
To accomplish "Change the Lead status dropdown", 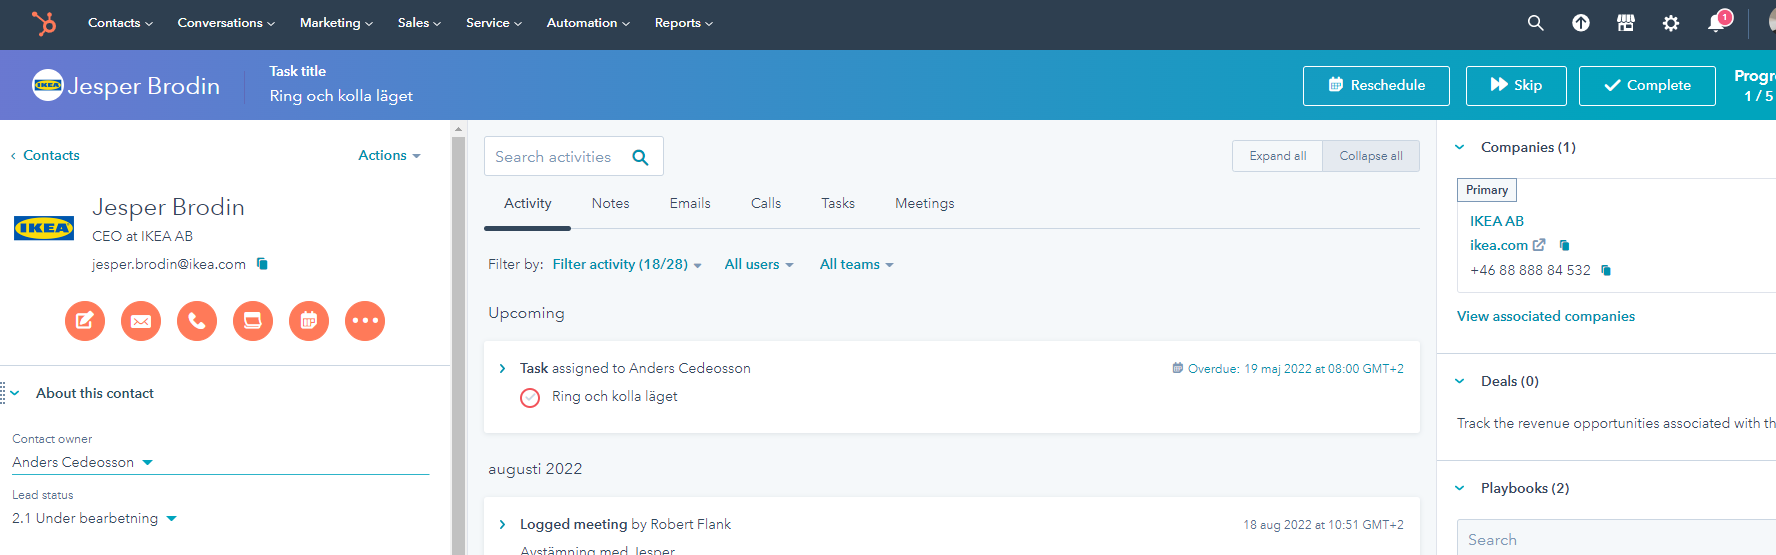I will pos(94,519).
